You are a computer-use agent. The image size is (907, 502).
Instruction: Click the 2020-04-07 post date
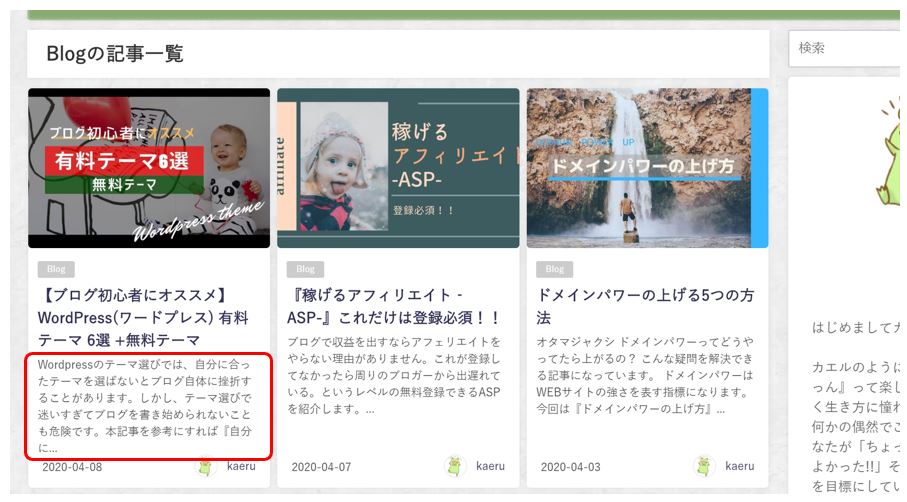321,467
